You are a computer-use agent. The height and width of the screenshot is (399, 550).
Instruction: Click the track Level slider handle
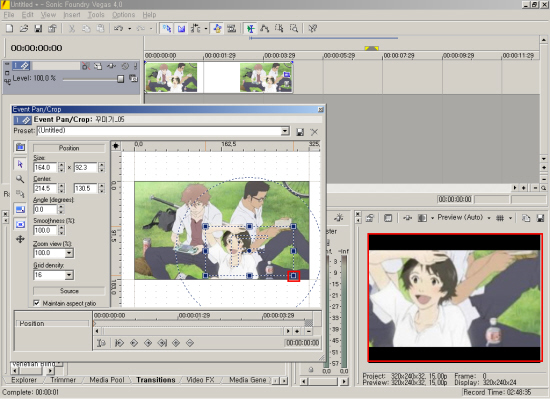(120, 79)
